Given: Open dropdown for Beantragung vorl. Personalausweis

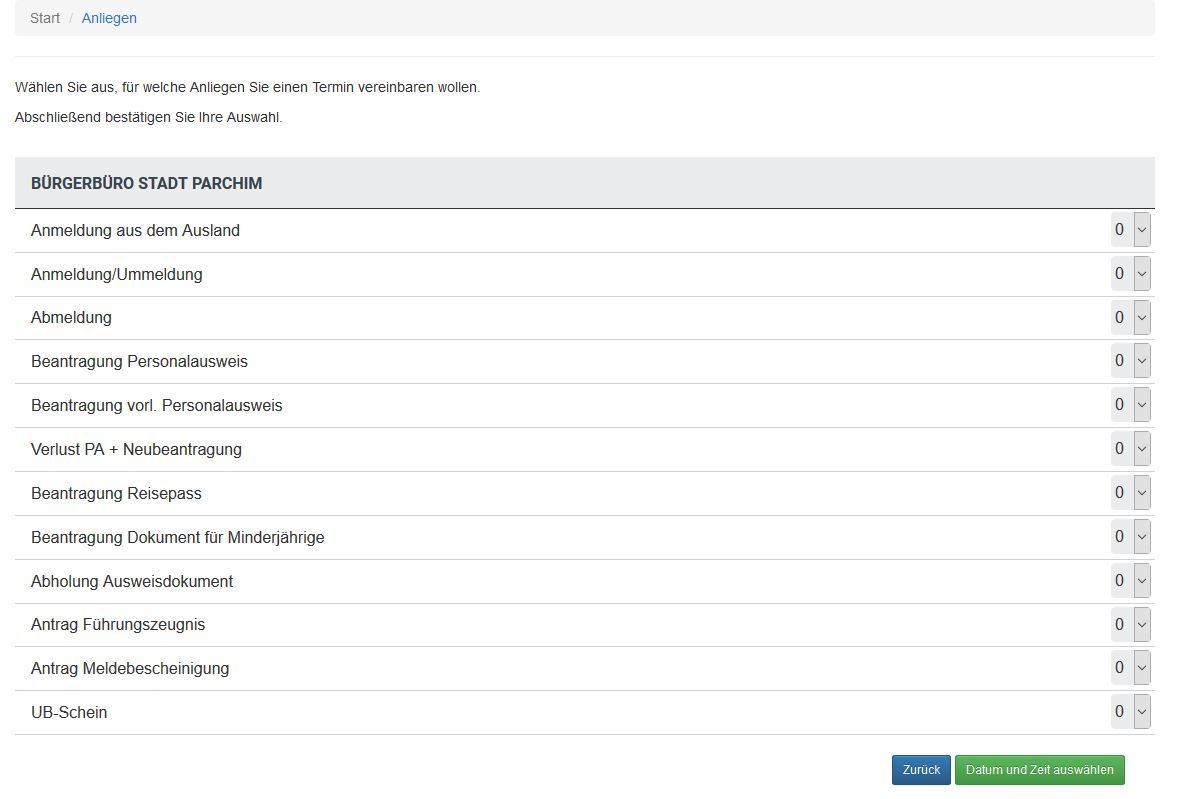Looking at the screenshot, I should [1131, 405].
